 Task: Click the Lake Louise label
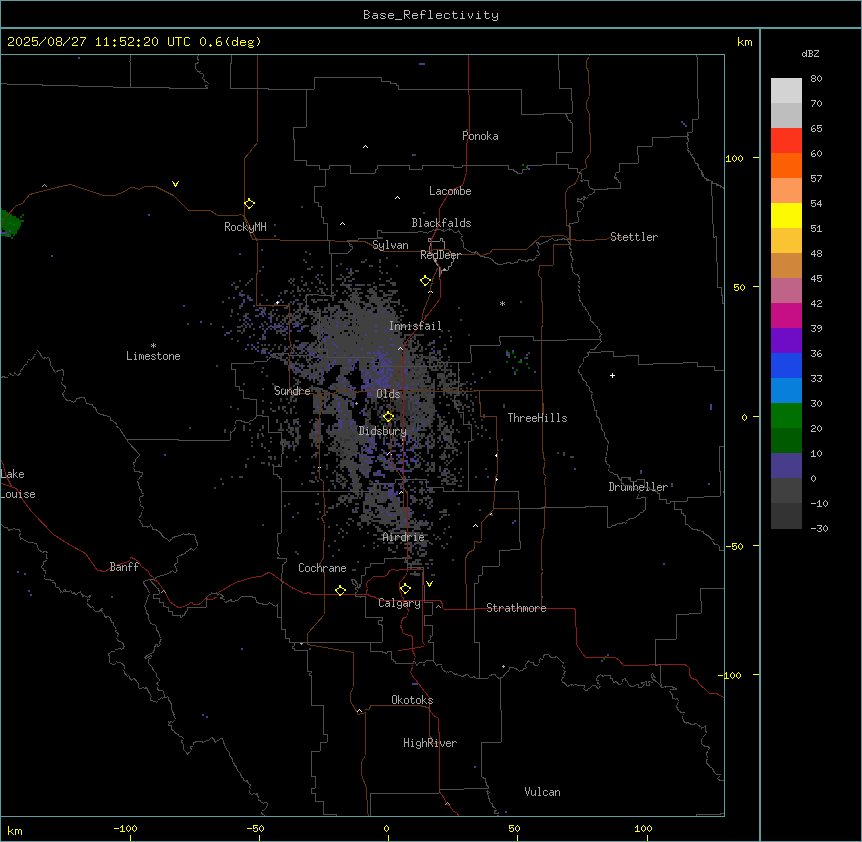click(18, 484)
